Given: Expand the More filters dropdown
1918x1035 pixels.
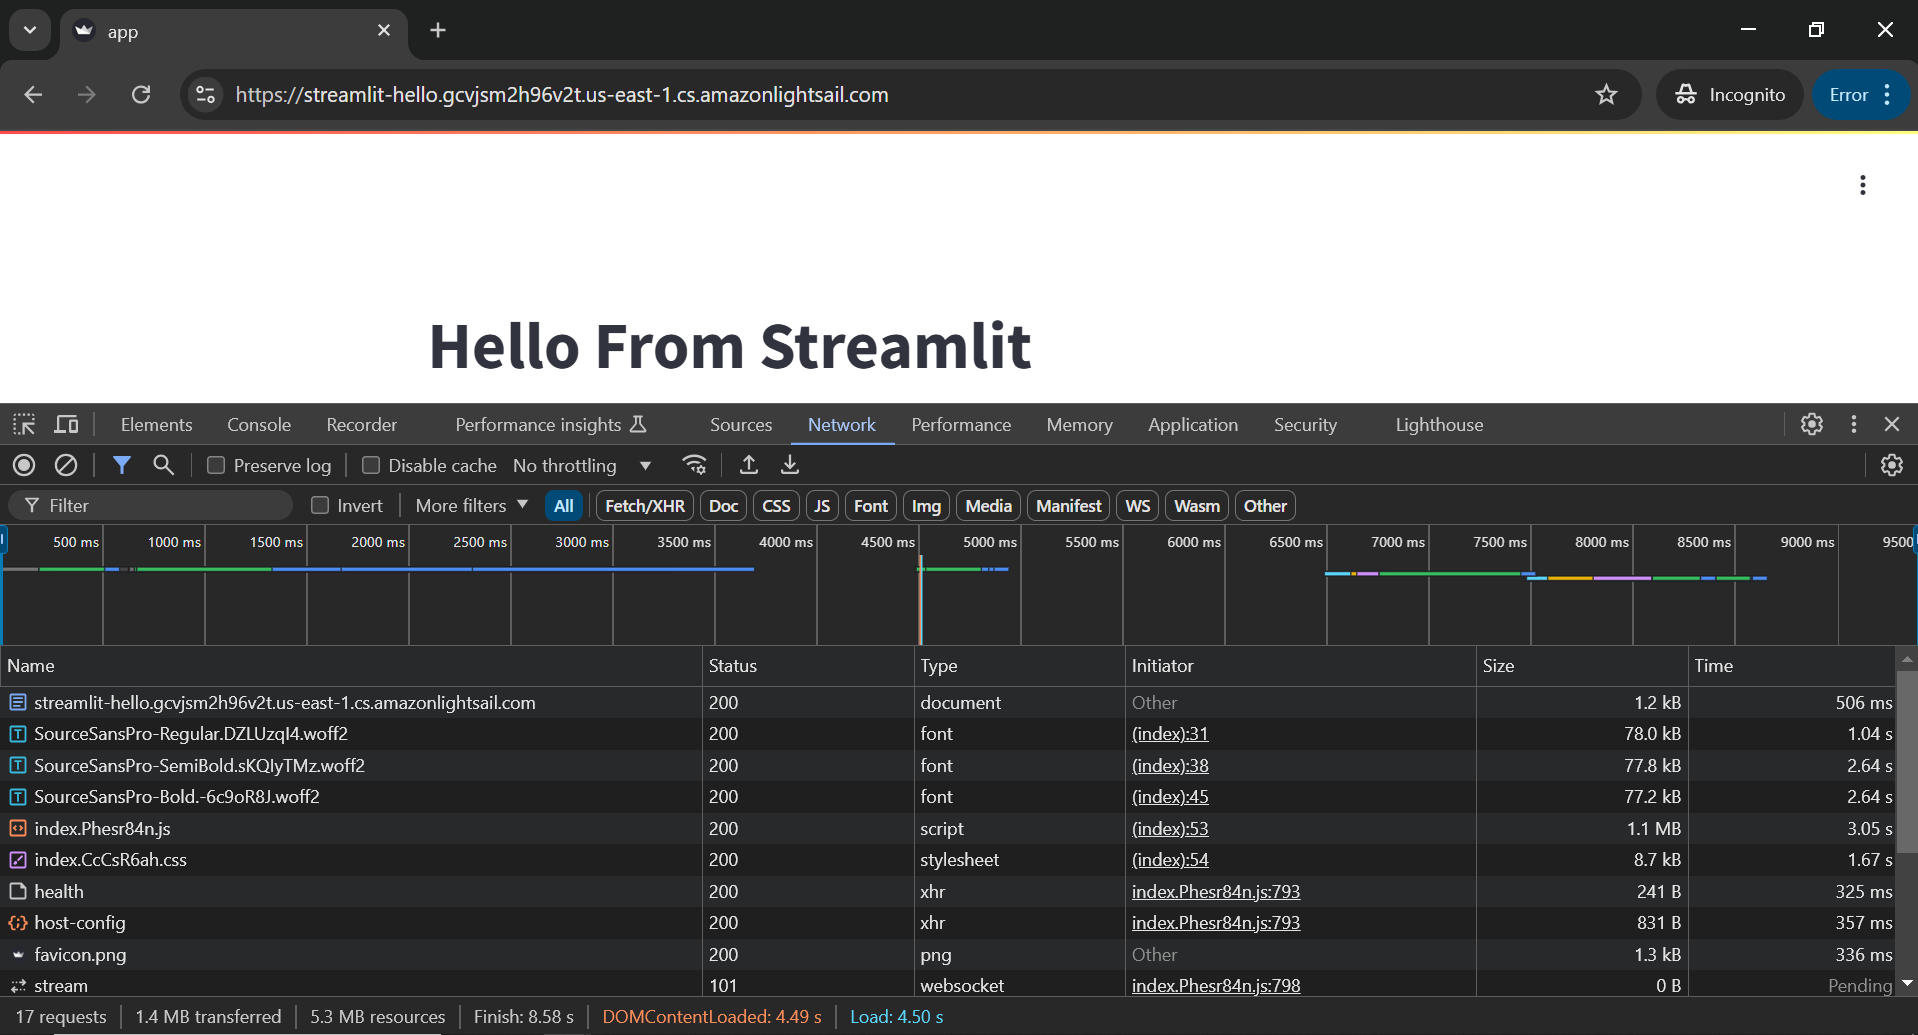Looking at the screenshot, I should point(471,505).
